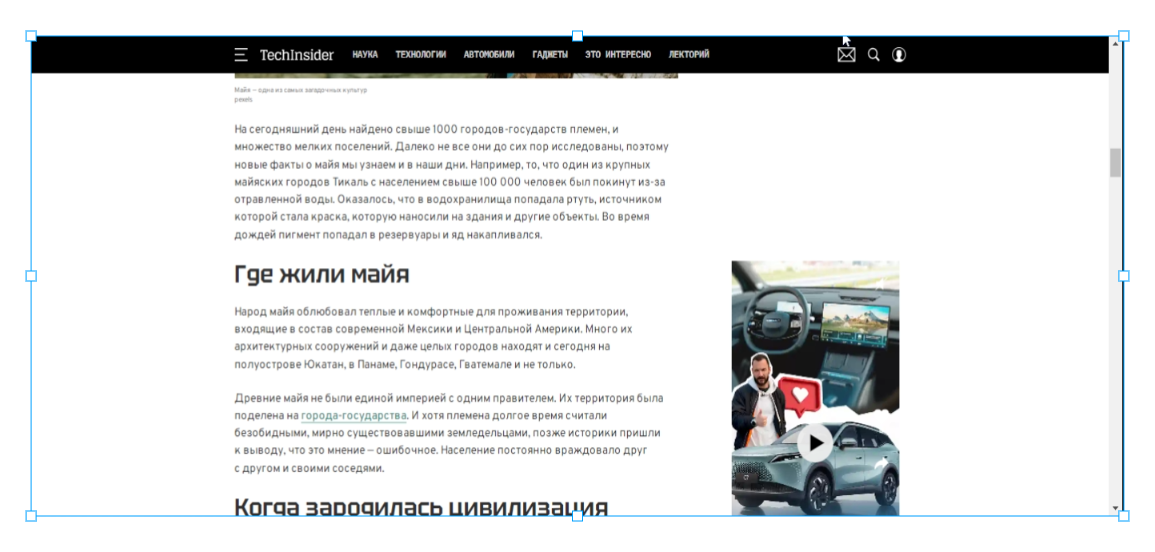Screen dimensions: 1155x552
Task: Select bottom-left selection frame handle
Action: (31, 516)
